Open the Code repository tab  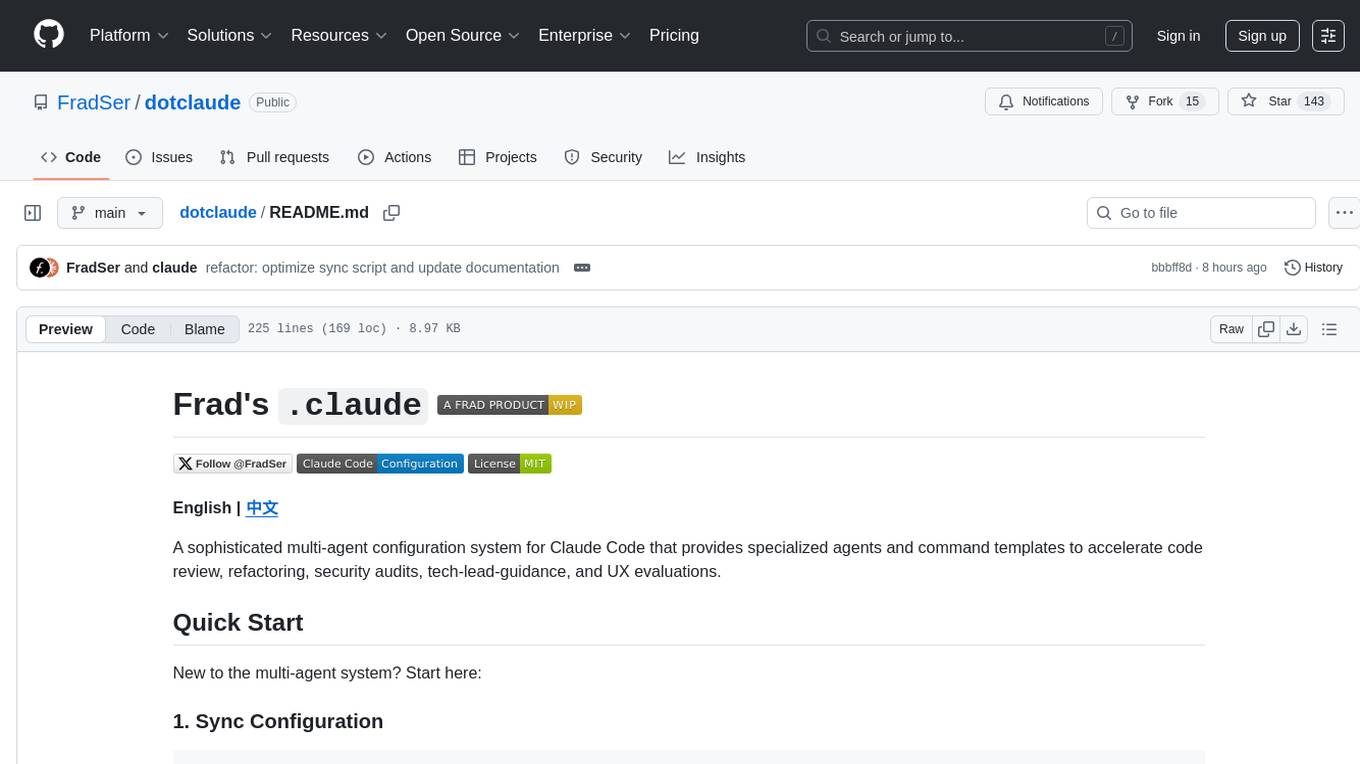click(71, 157)
